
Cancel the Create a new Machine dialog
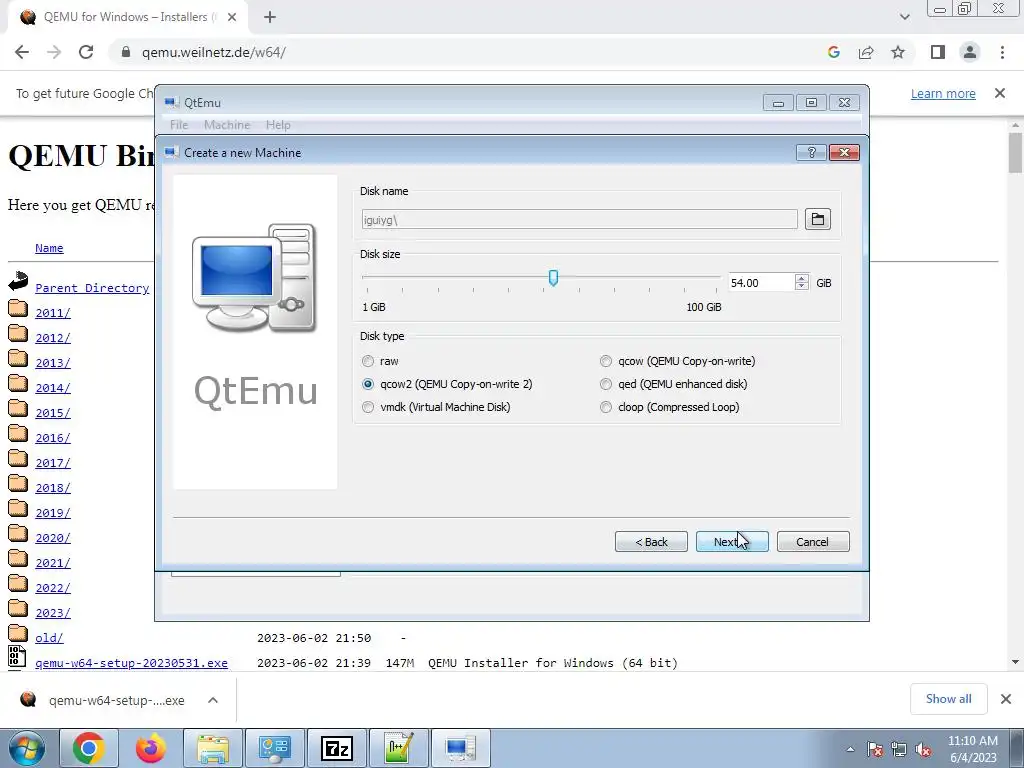(x=813, y=541)
